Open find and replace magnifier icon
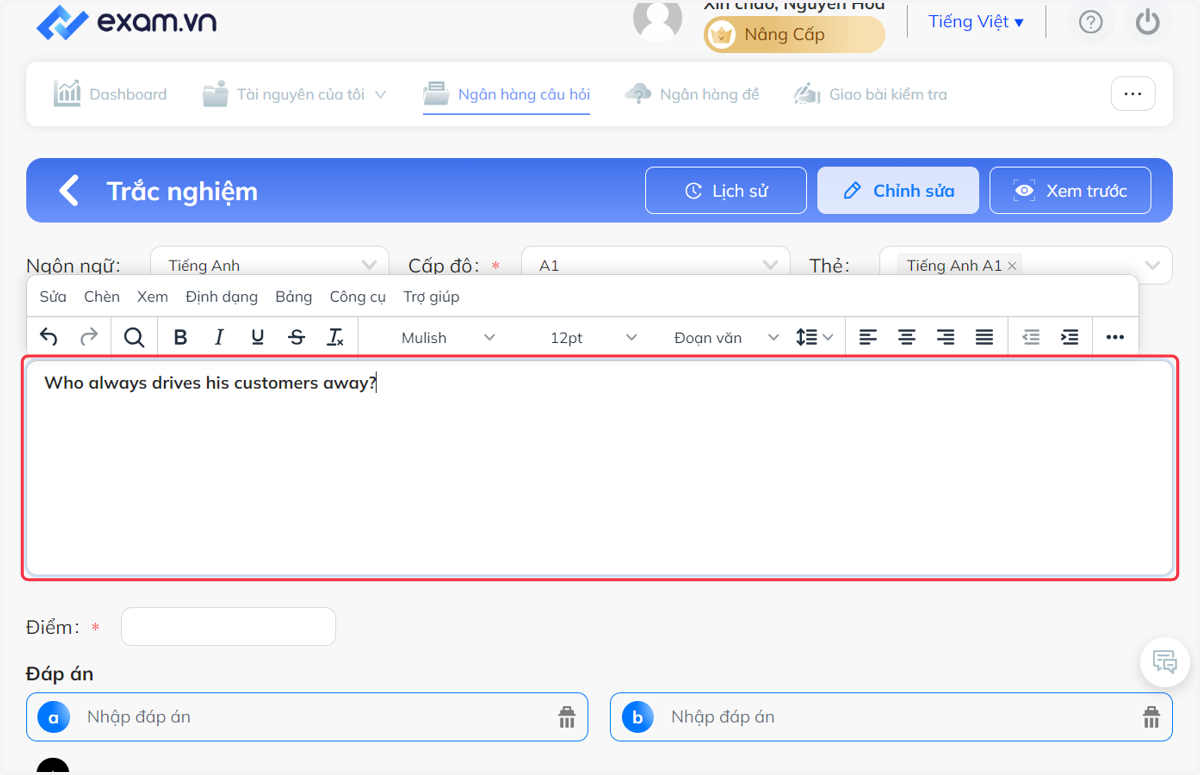This screenshot has height=775, width=1200. coord(134,337)
